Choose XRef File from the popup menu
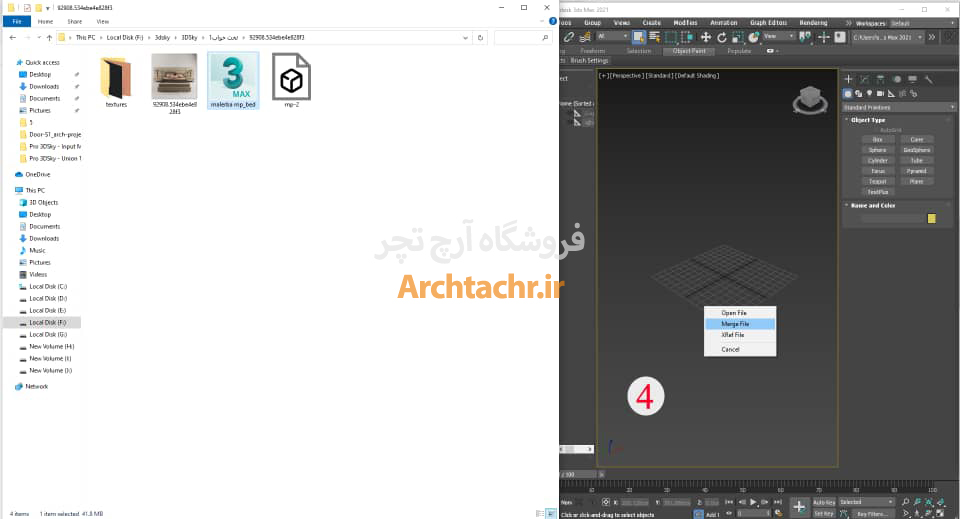The height and width of the screenshot is (519, 960). point(740,335)
